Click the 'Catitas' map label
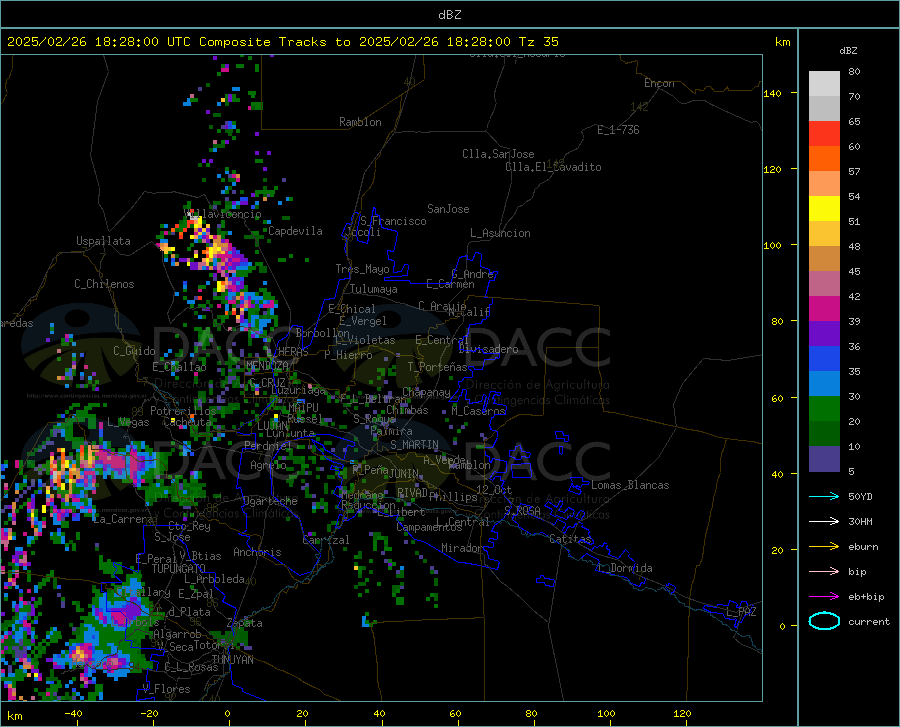This screenshot has width=900, height=727. [x=570, y=539]
